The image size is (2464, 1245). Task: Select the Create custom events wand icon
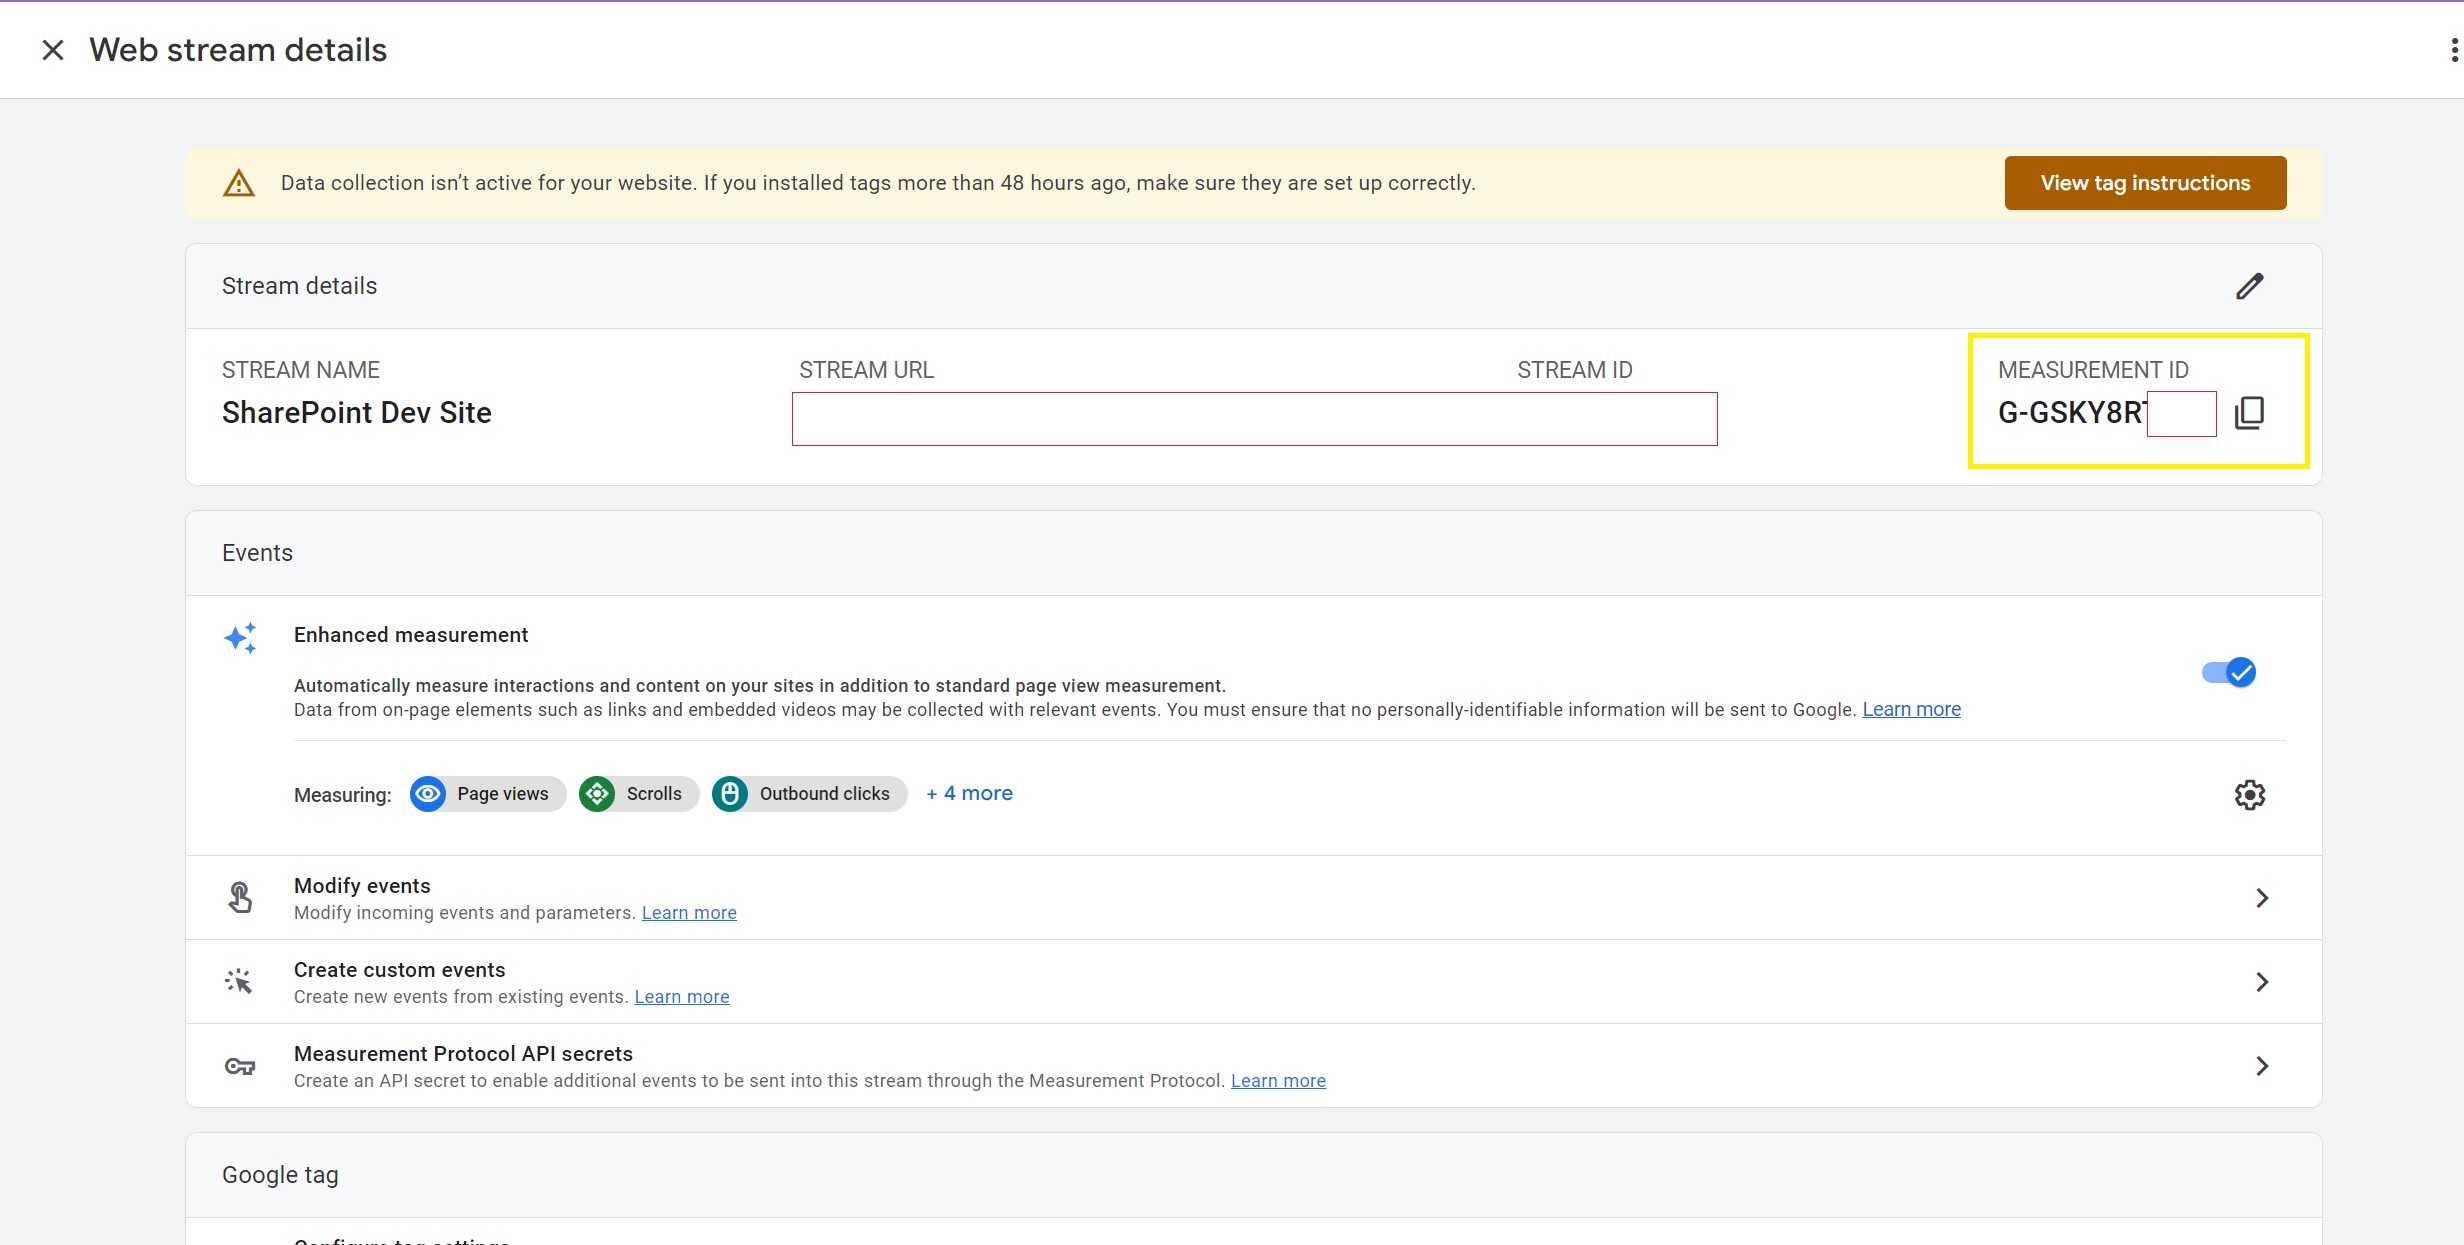point(239,981)
